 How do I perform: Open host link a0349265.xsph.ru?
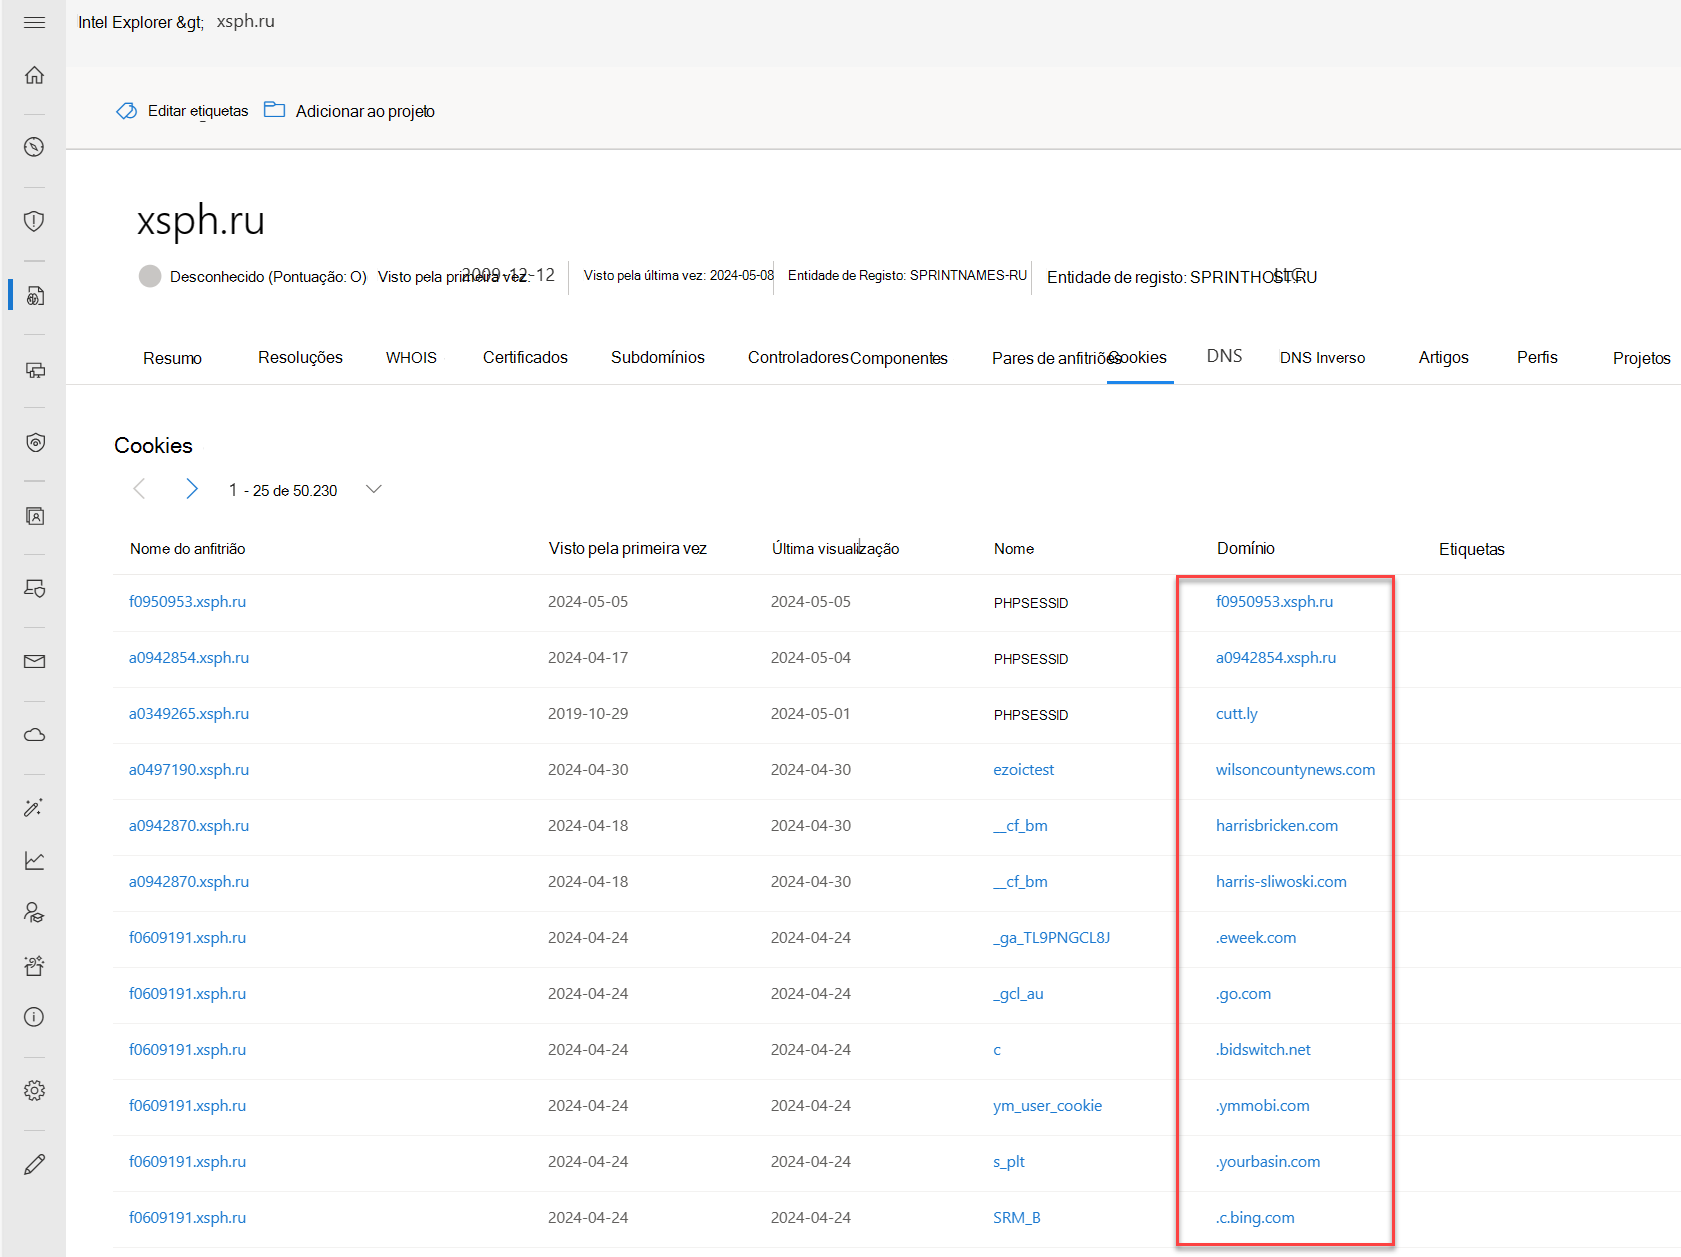[189, 714]
